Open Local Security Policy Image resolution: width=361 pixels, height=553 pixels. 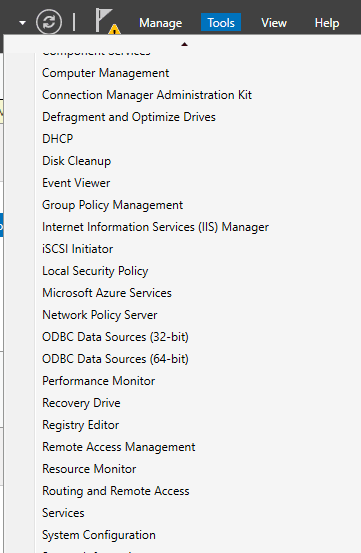pyautogui.click(x=95, y=271)
